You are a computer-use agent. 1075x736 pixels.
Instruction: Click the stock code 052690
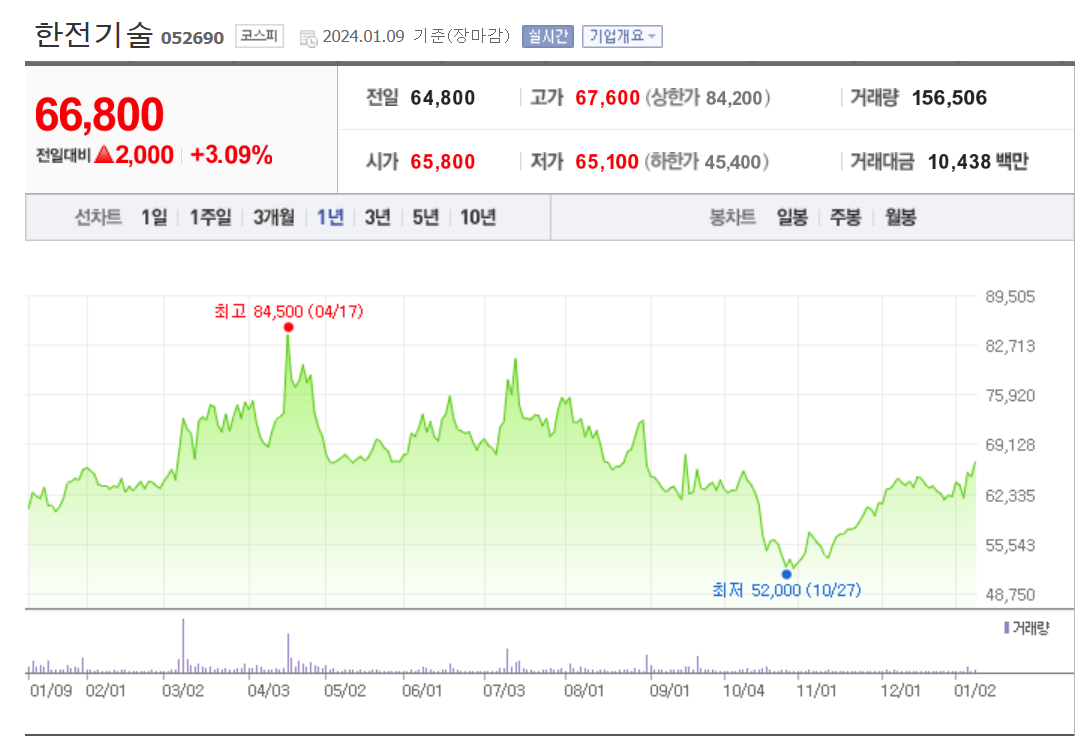pos(193,38)
